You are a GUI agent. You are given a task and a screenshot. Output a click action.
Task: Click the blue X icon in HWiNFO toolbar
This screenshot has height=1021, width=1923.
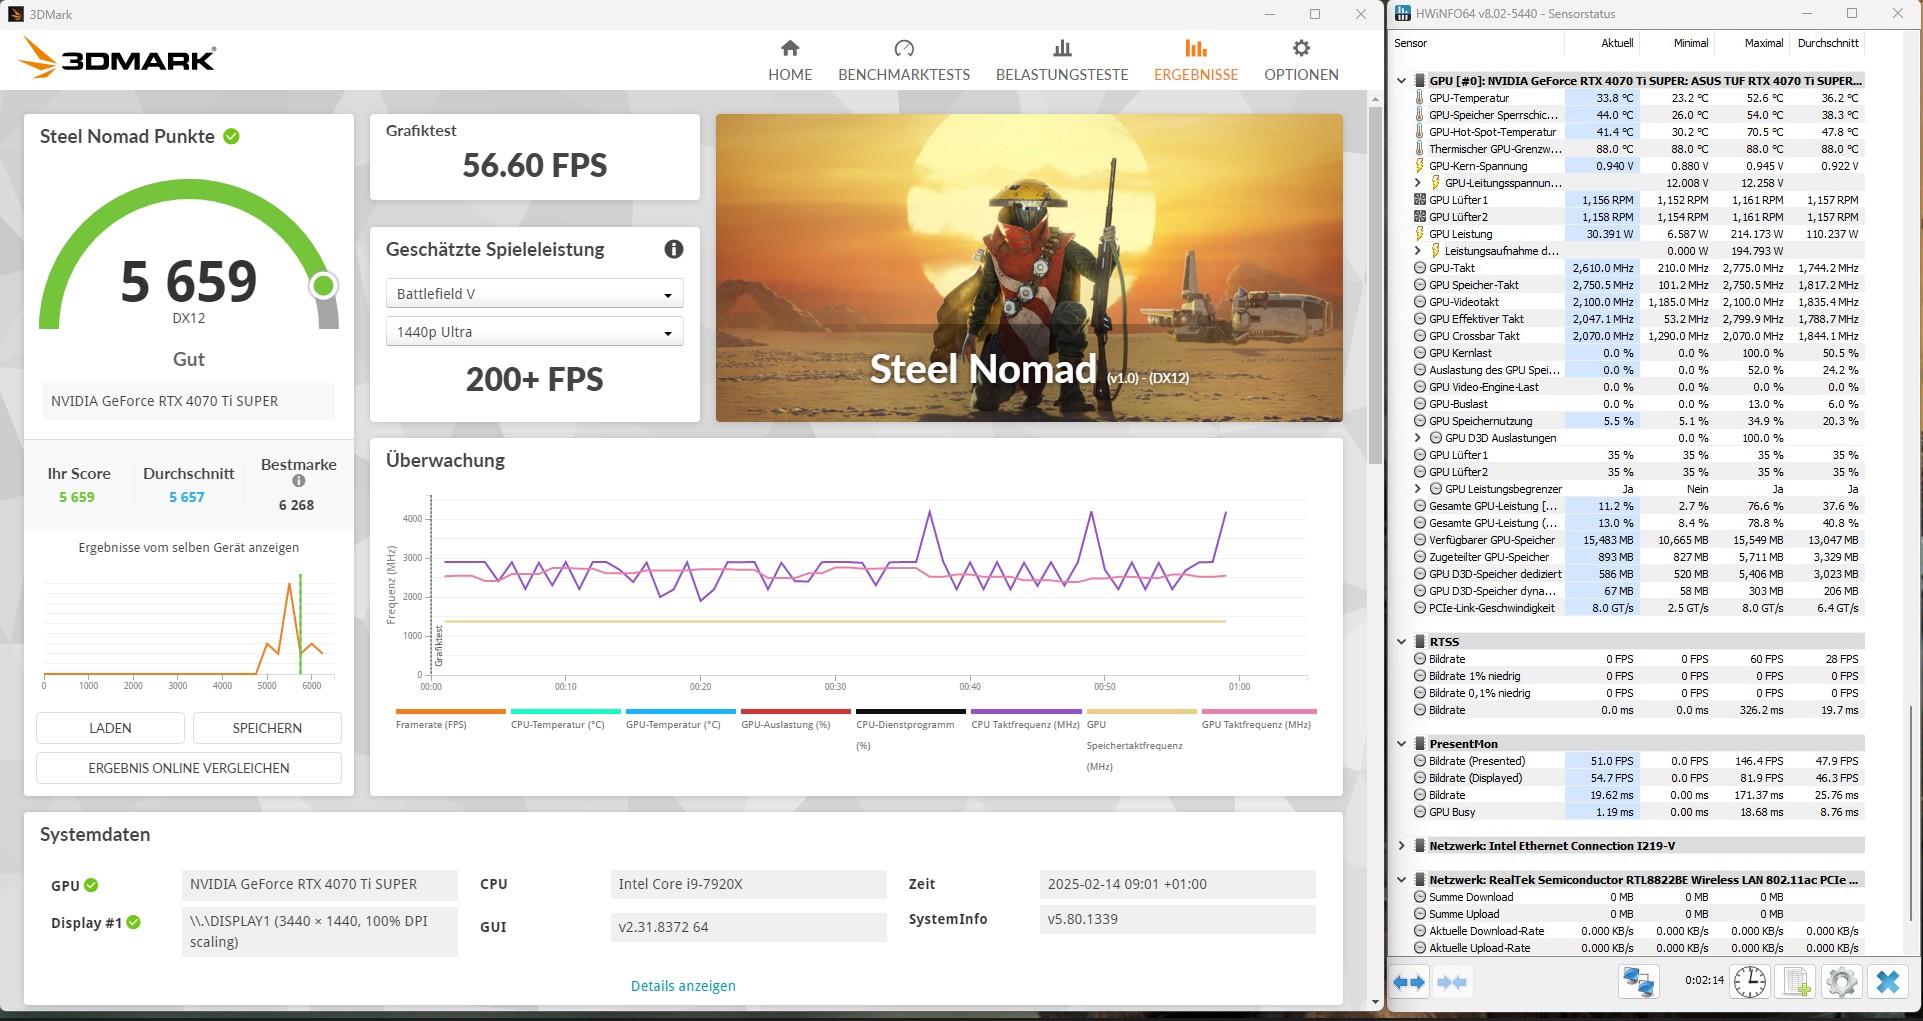(1888, 982)
